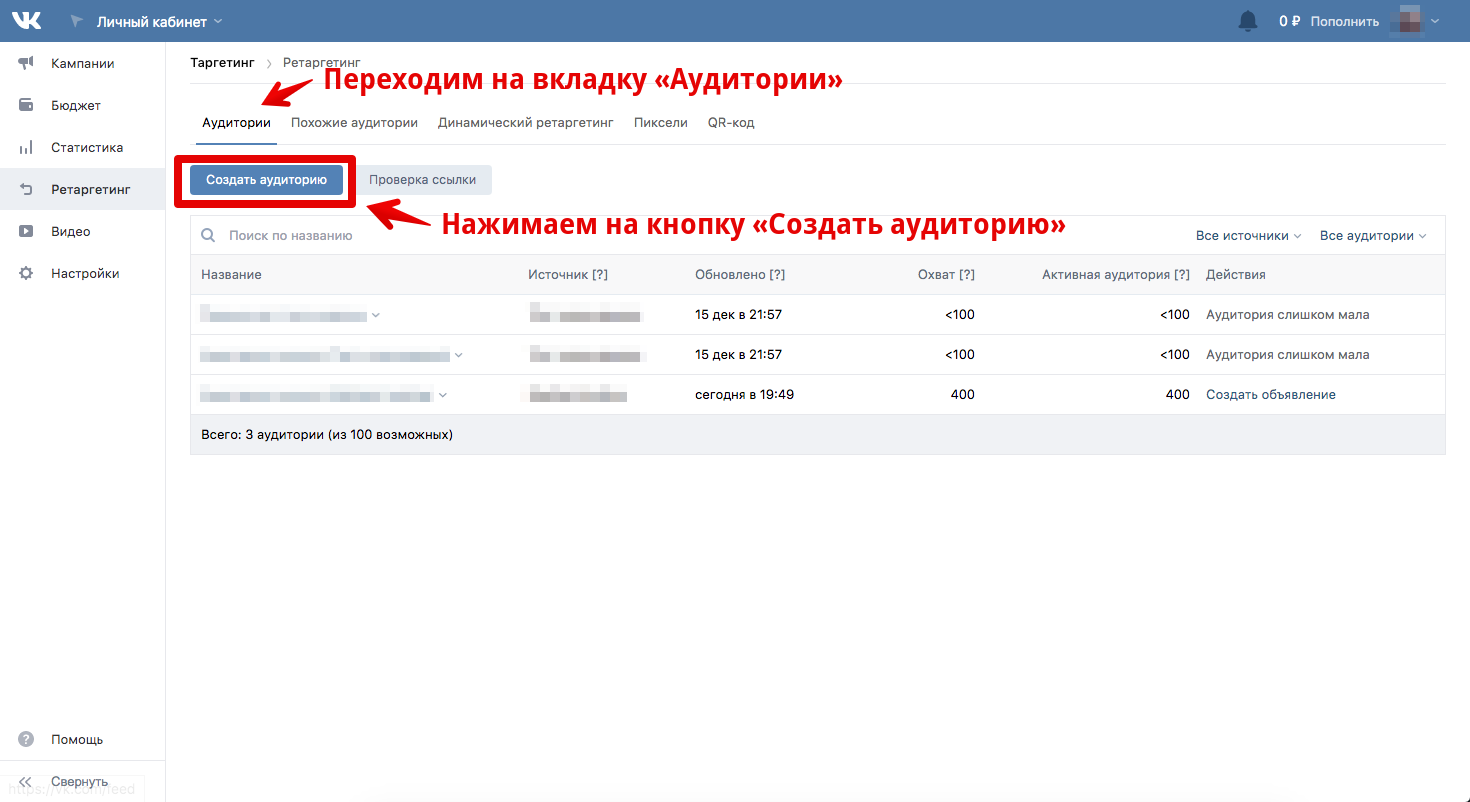Open Личный кабинет dropdown
This screenshot has height=802, width=1470.
(x=160, y=21)
